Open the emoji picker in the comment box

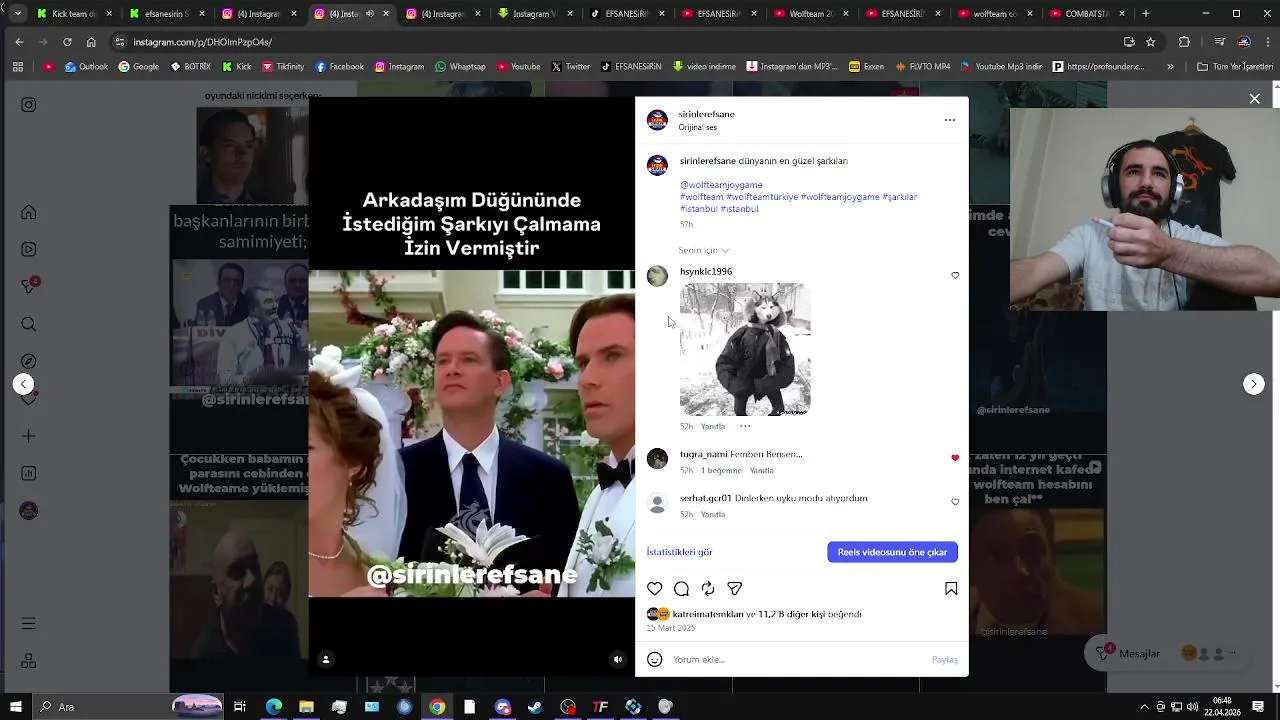pyautogui.click(x=655, y=659)
